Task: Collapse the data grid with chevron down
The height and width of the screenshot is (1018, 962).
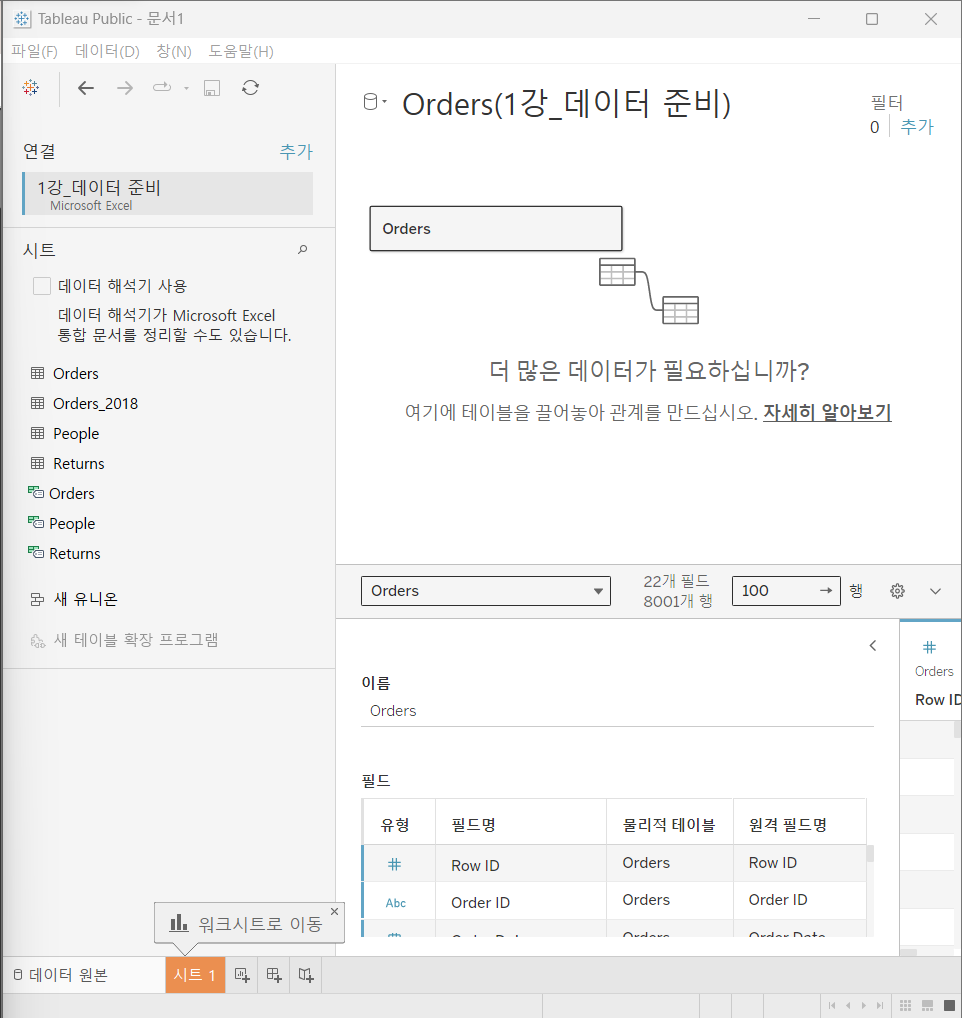Action: point(935,591)
